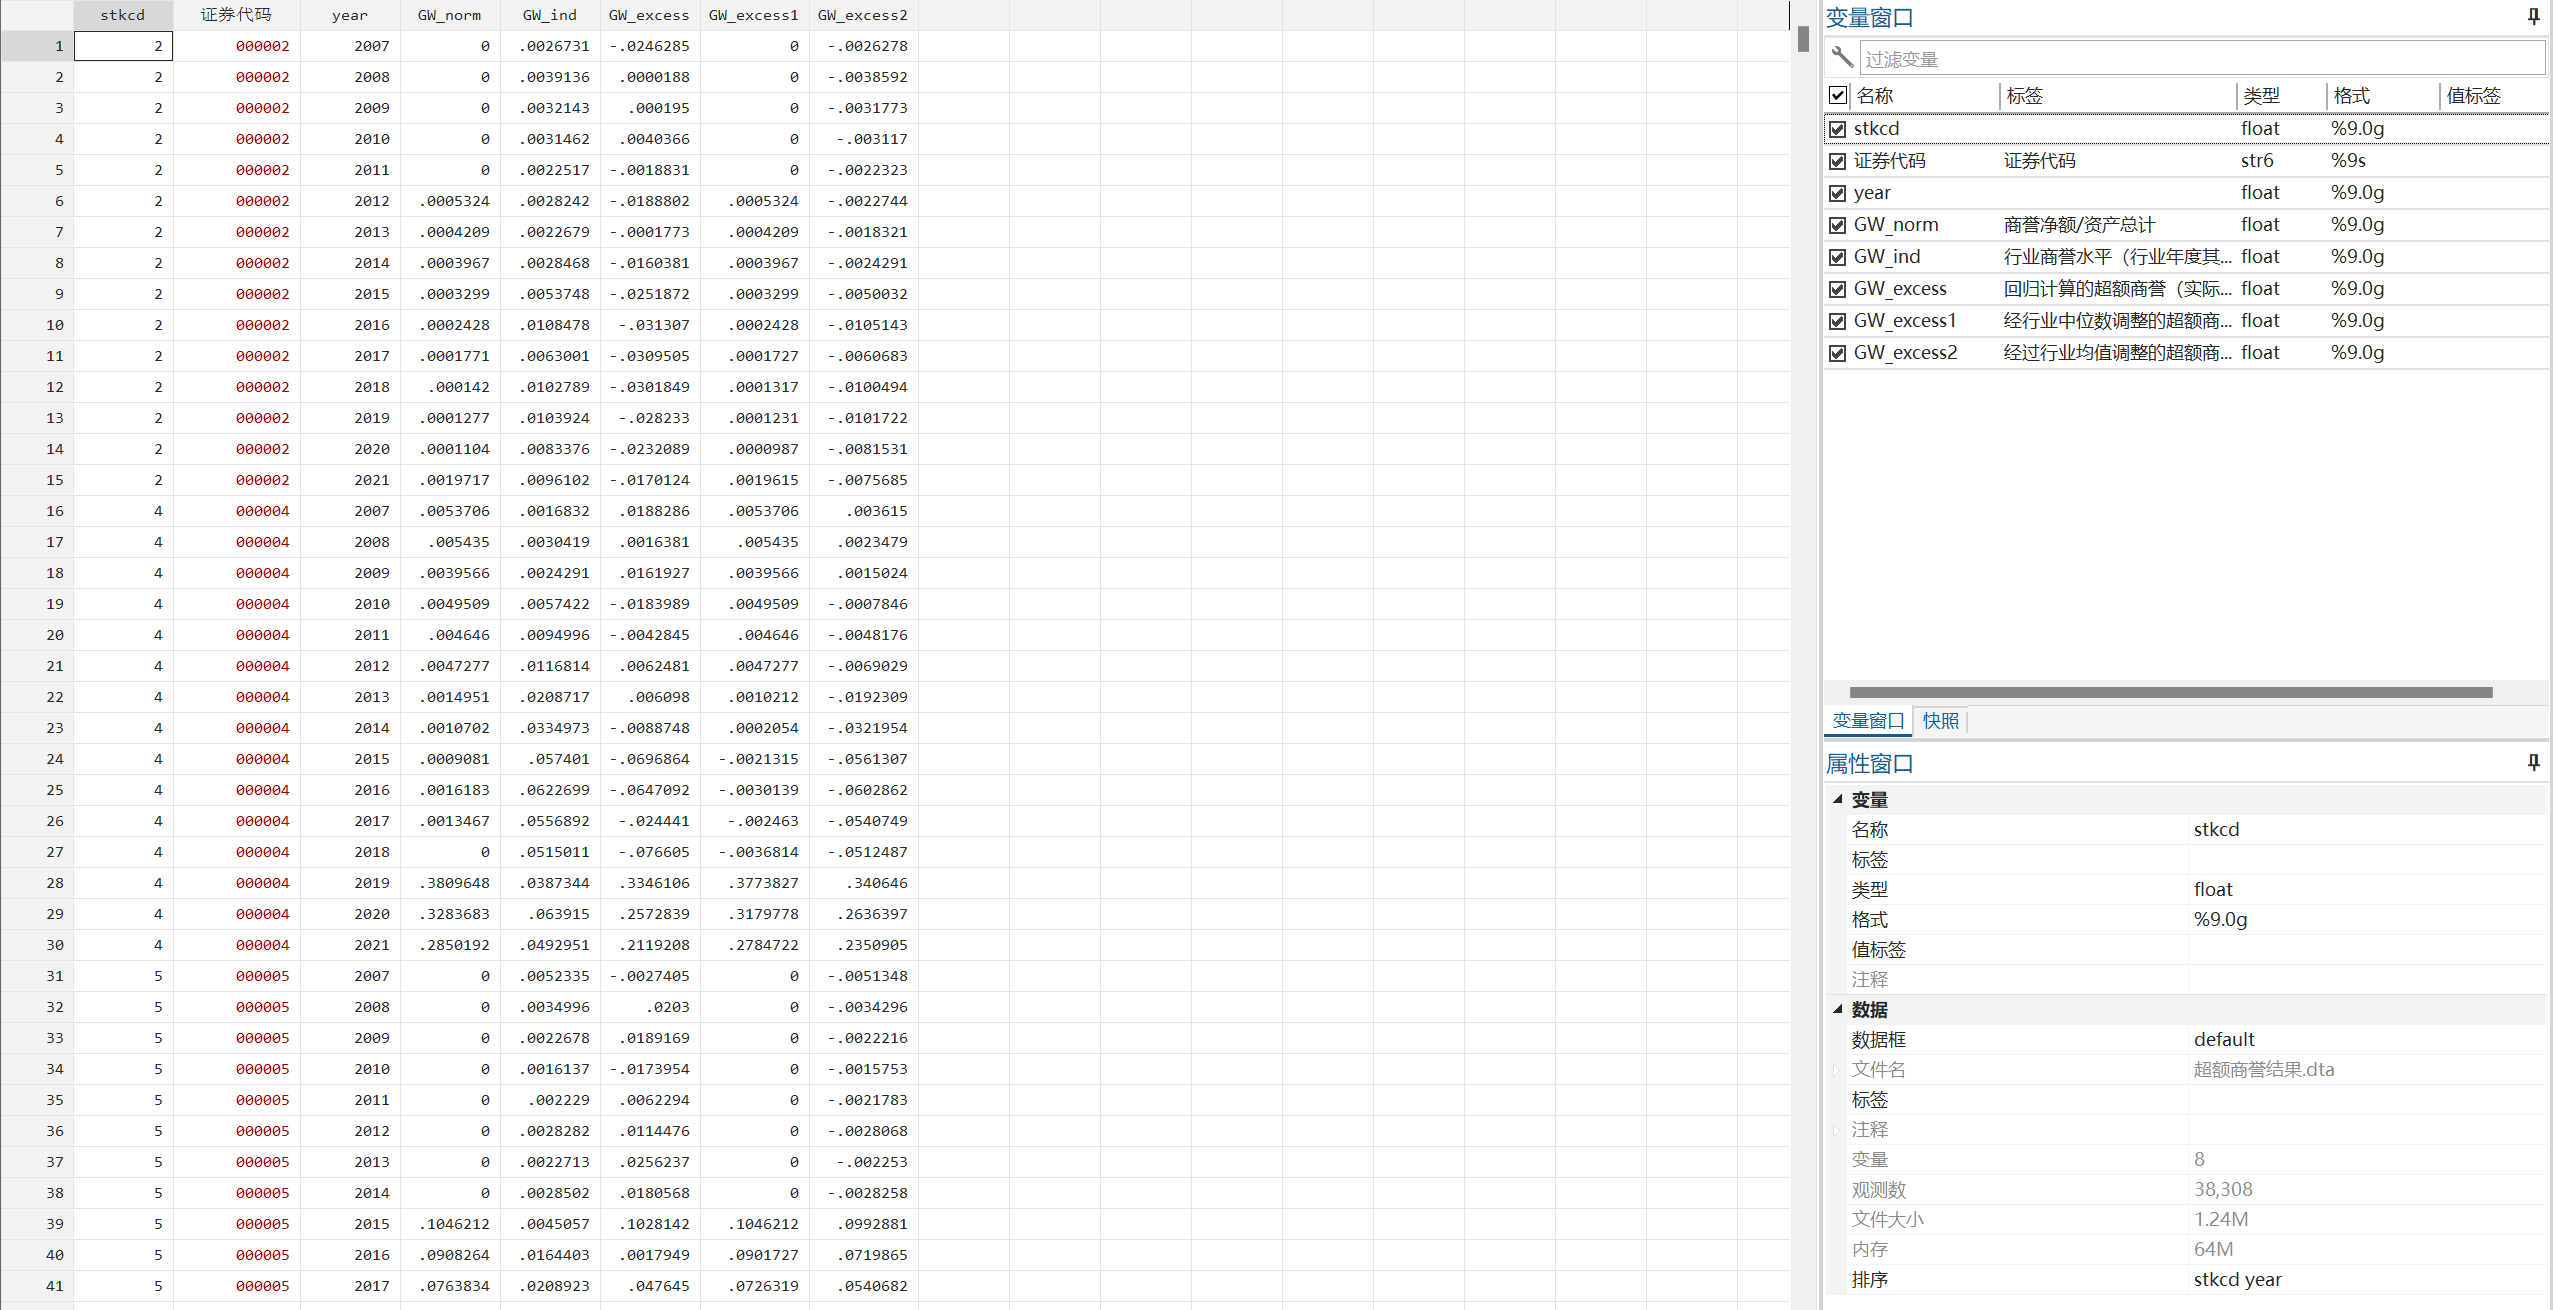Collapse the 变量 properties section
This screenshot has width=2553, height=1310.
tap(1838, 799)
